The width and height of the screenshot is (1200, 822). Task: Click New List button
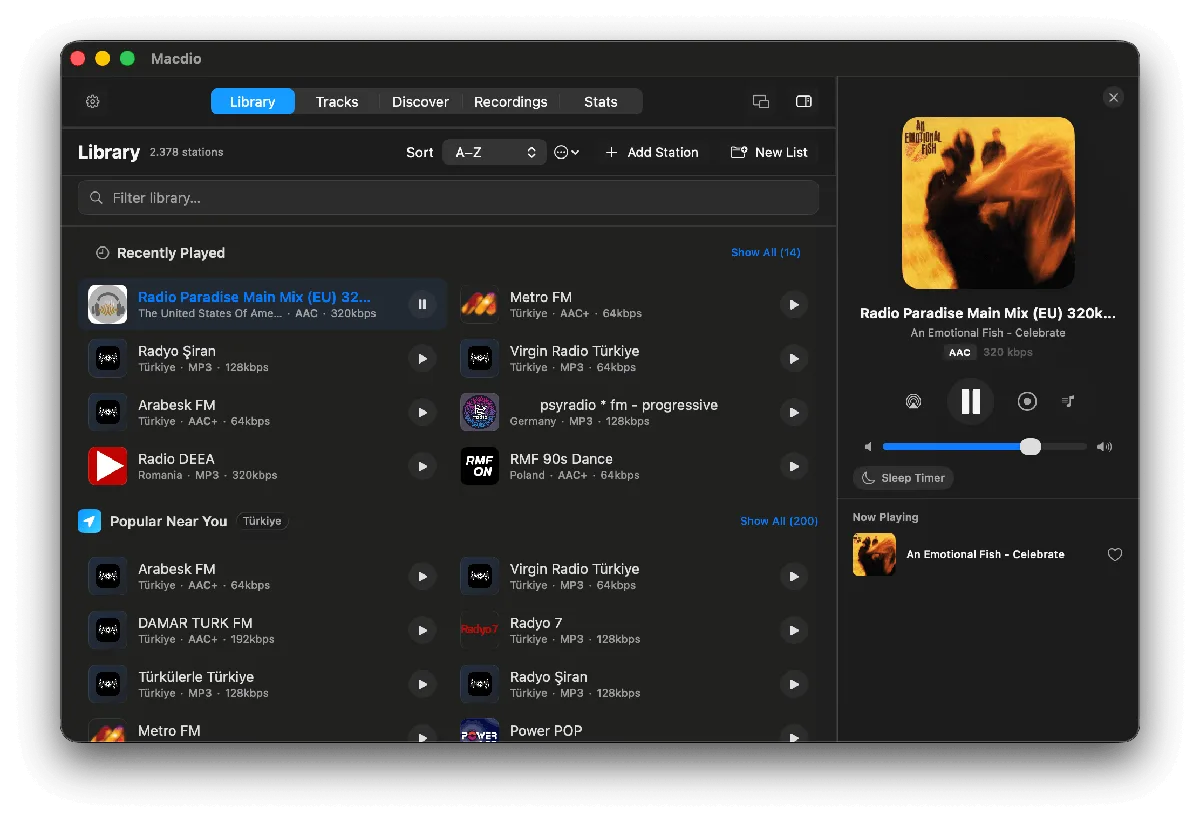[769, 152]
